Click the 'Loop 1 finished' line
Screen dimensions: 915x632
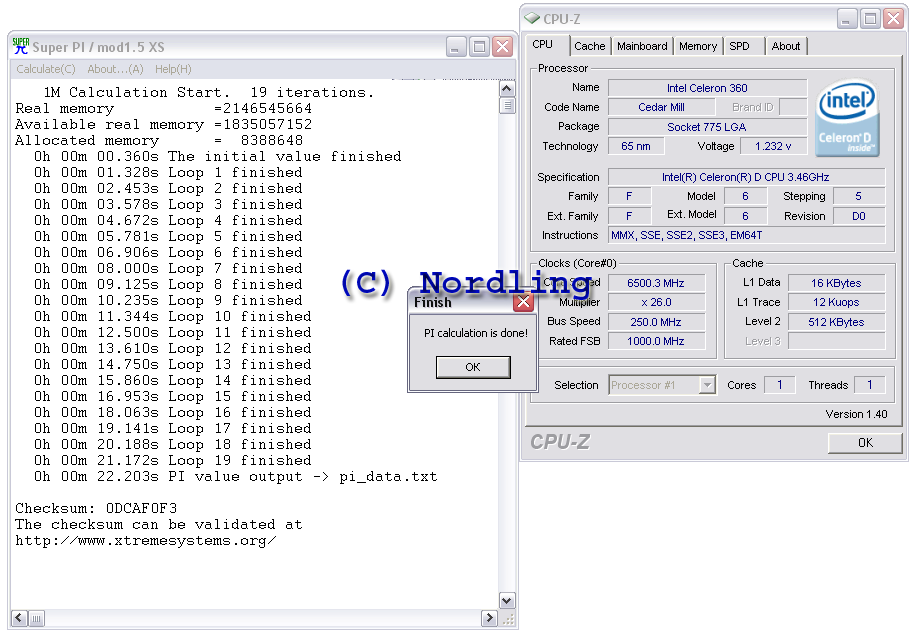168,172
